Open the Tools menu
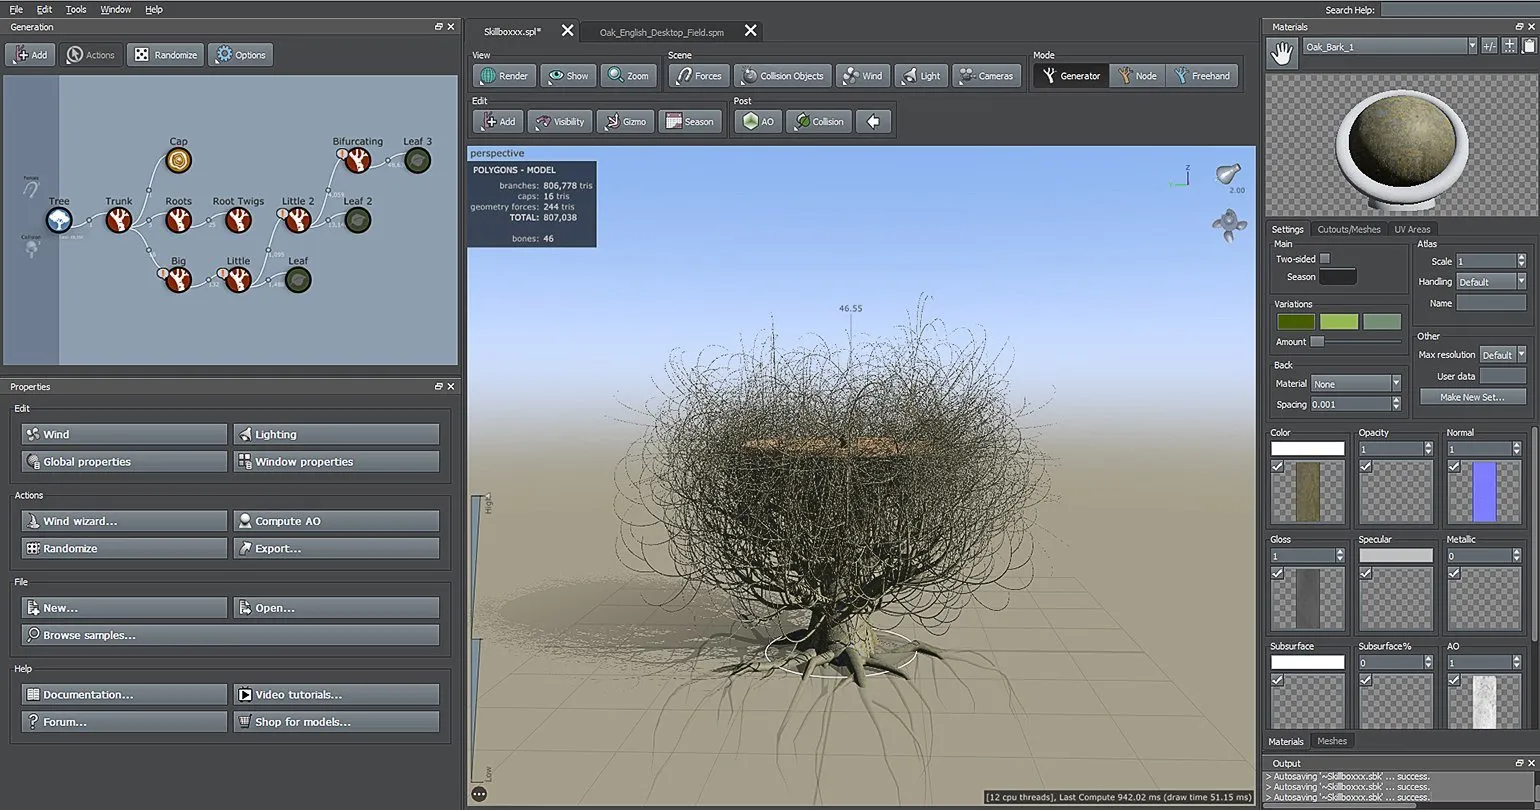 [x=76, y=9]
